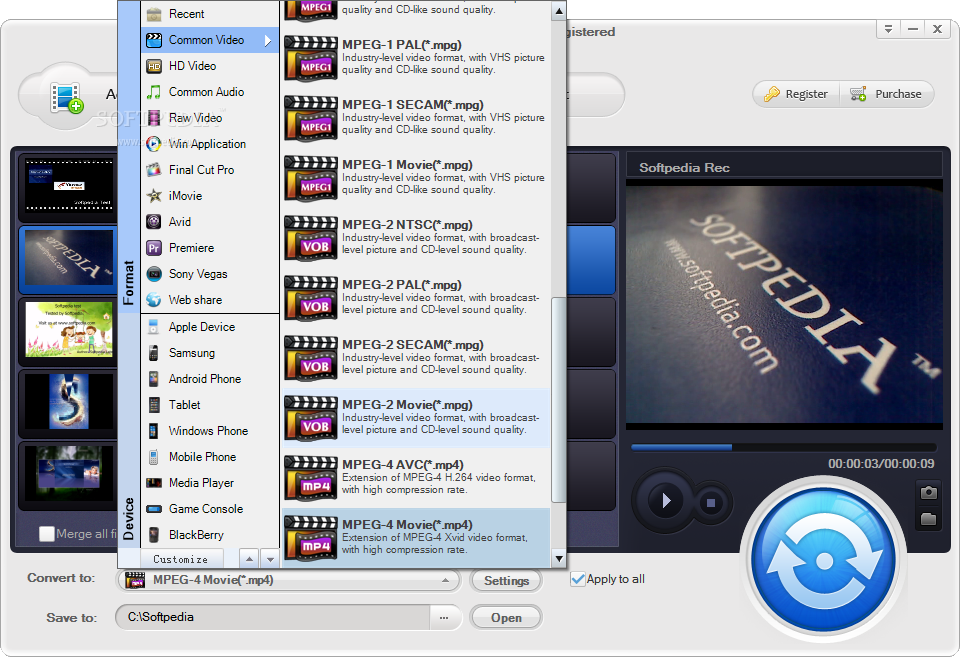Choose the Game Console category
Screen dimensions: 960x657
tap(210, 509)
